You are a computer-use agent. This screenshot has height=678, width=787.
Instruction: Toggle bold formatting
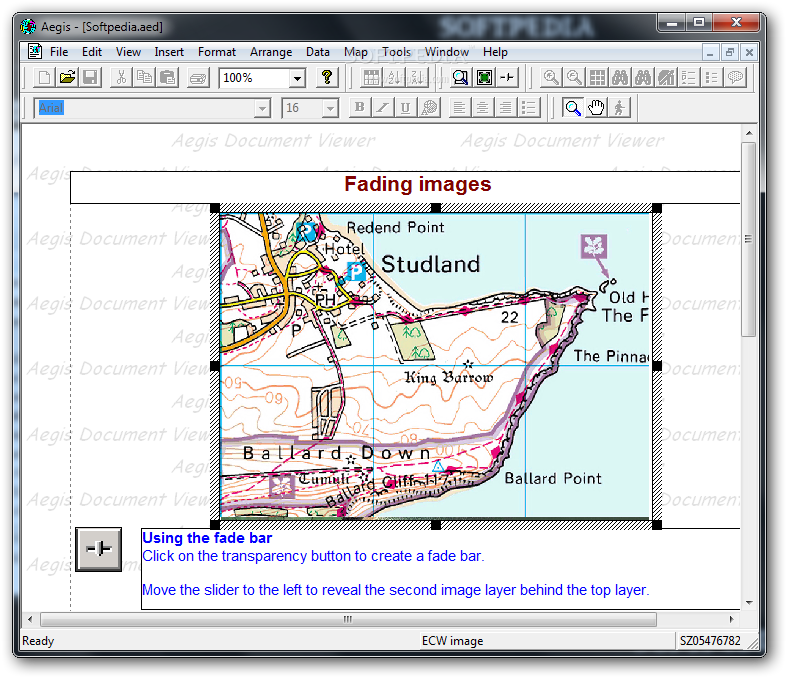pos(359,108)
